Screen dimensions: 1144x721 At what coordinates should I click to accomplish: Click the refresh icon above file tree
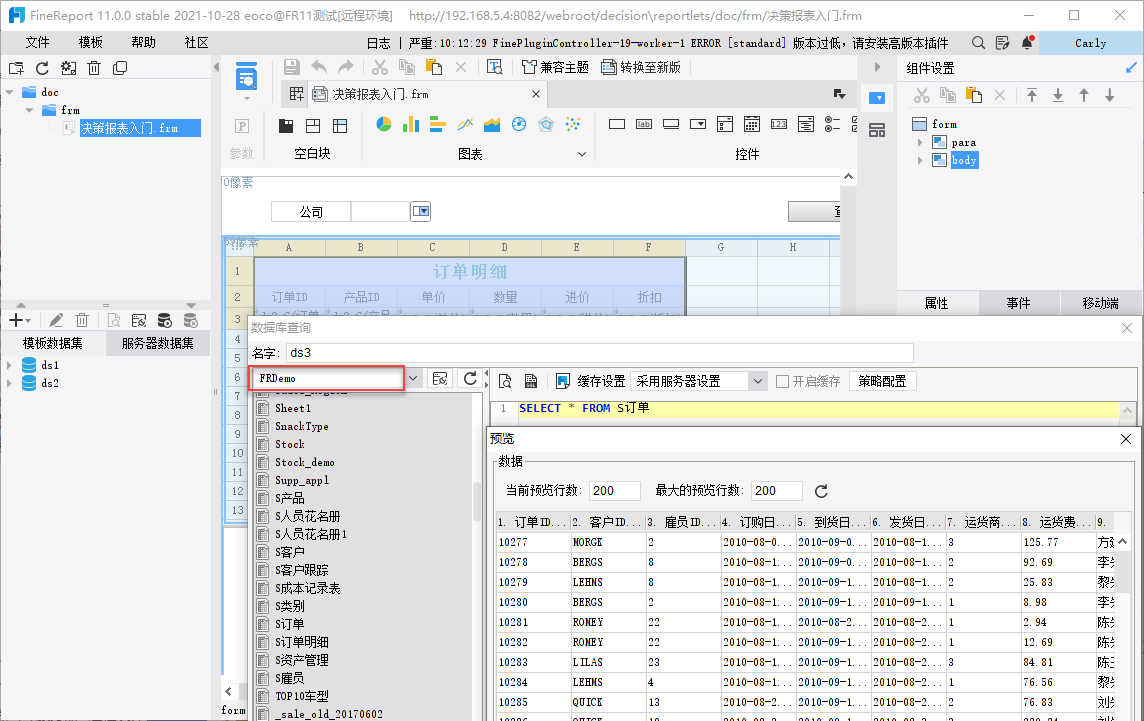pos(42,68)
